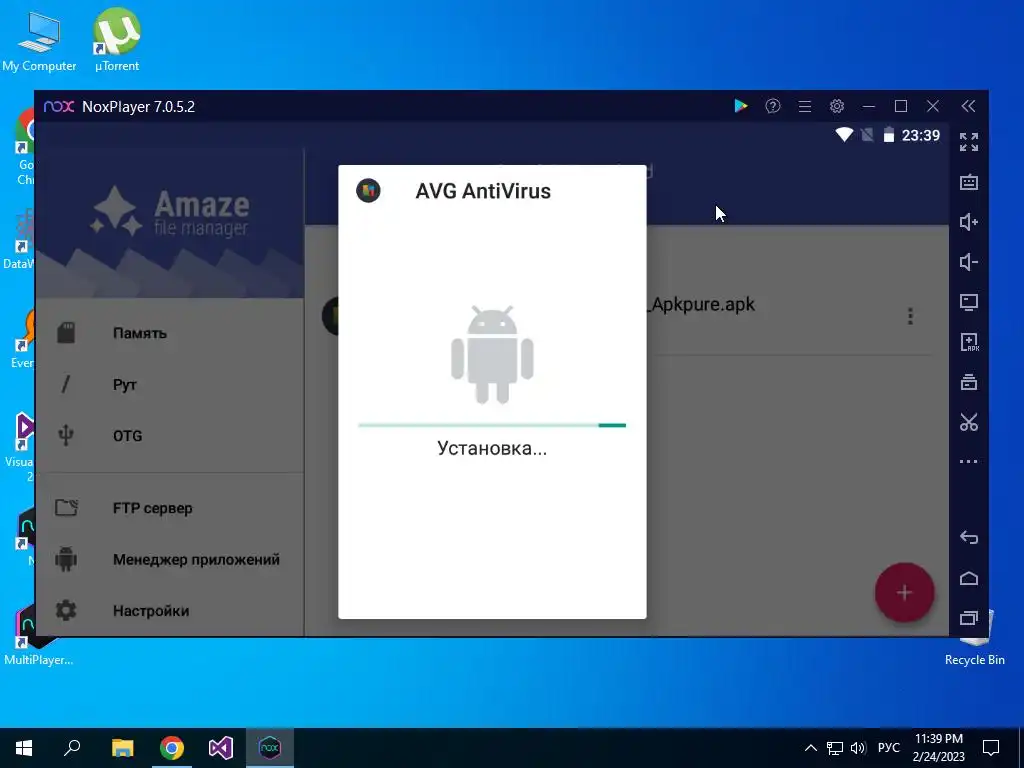This screenshot has height=768, width=1024.
Task: Click the AVG AntiVirus dialog title
Action: click(x=483, y=191)
